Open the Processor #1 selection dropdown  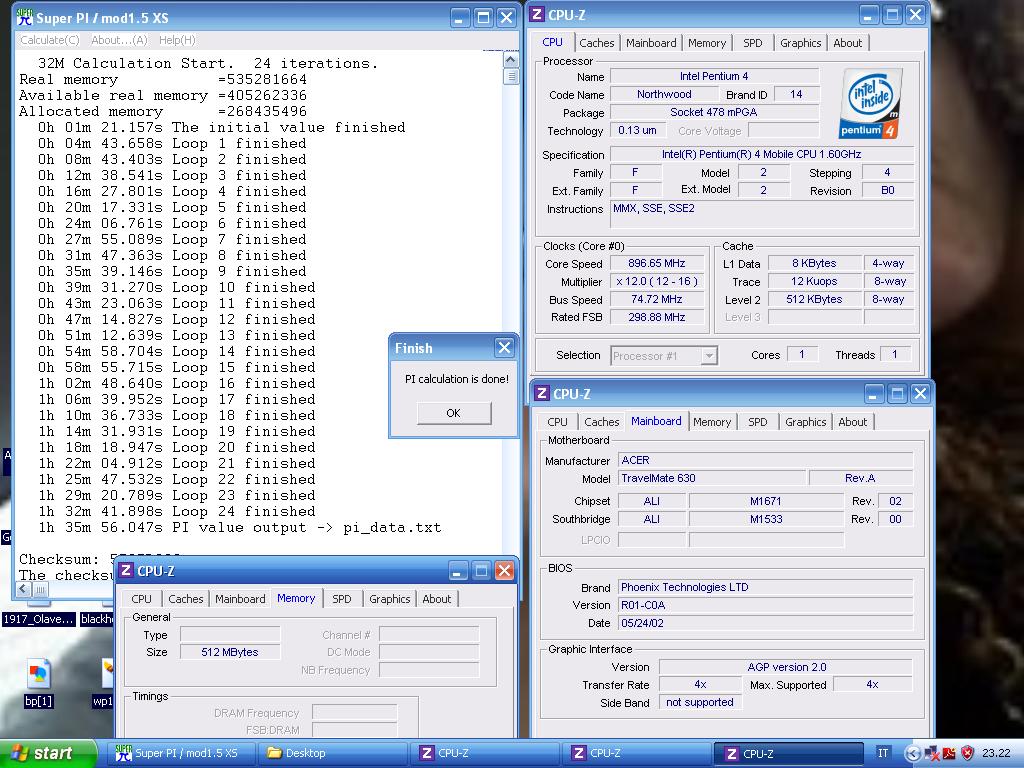click(x=709, y=356)
